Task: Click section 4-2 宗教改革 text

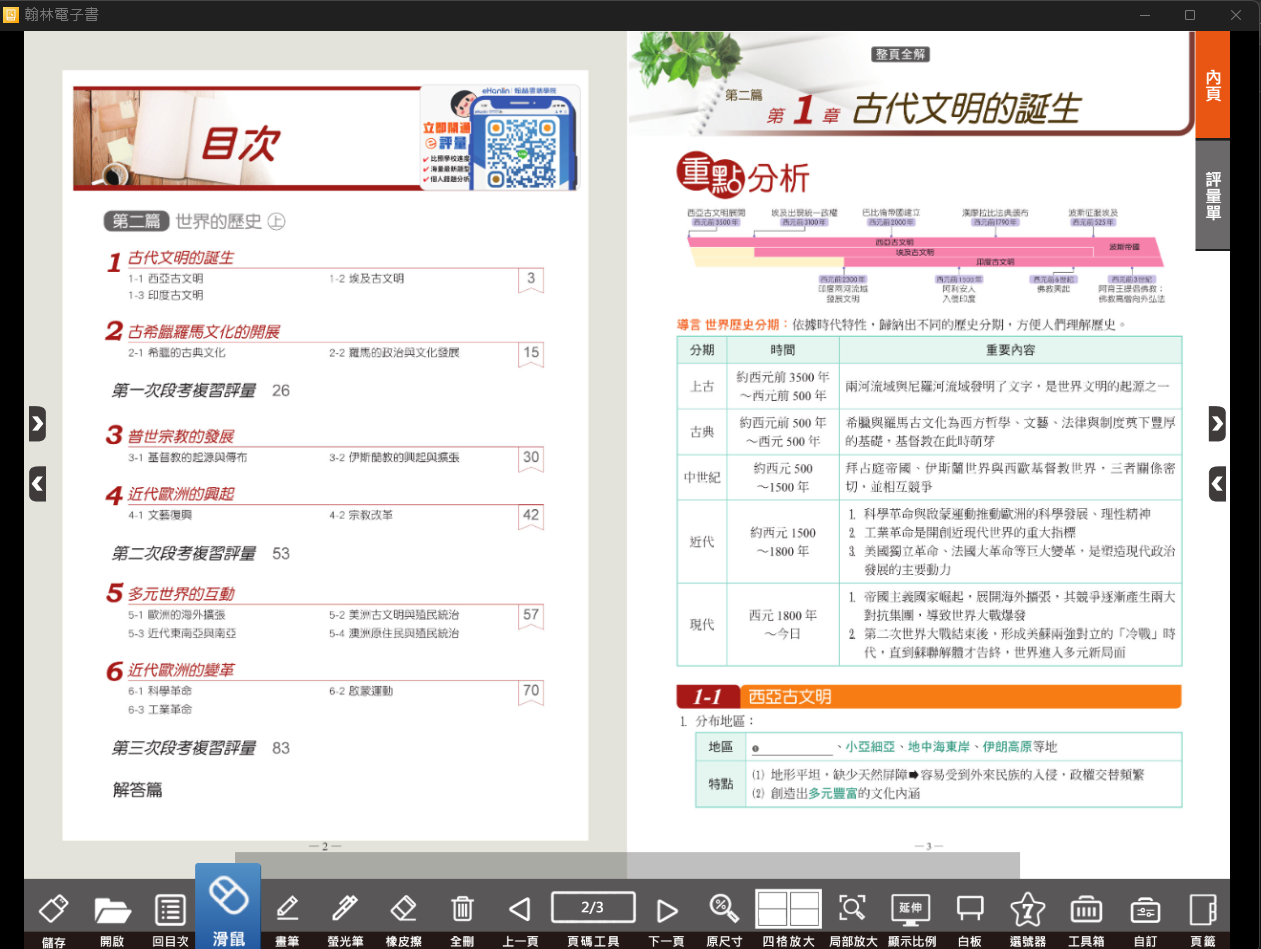Action: pos(360,515)
